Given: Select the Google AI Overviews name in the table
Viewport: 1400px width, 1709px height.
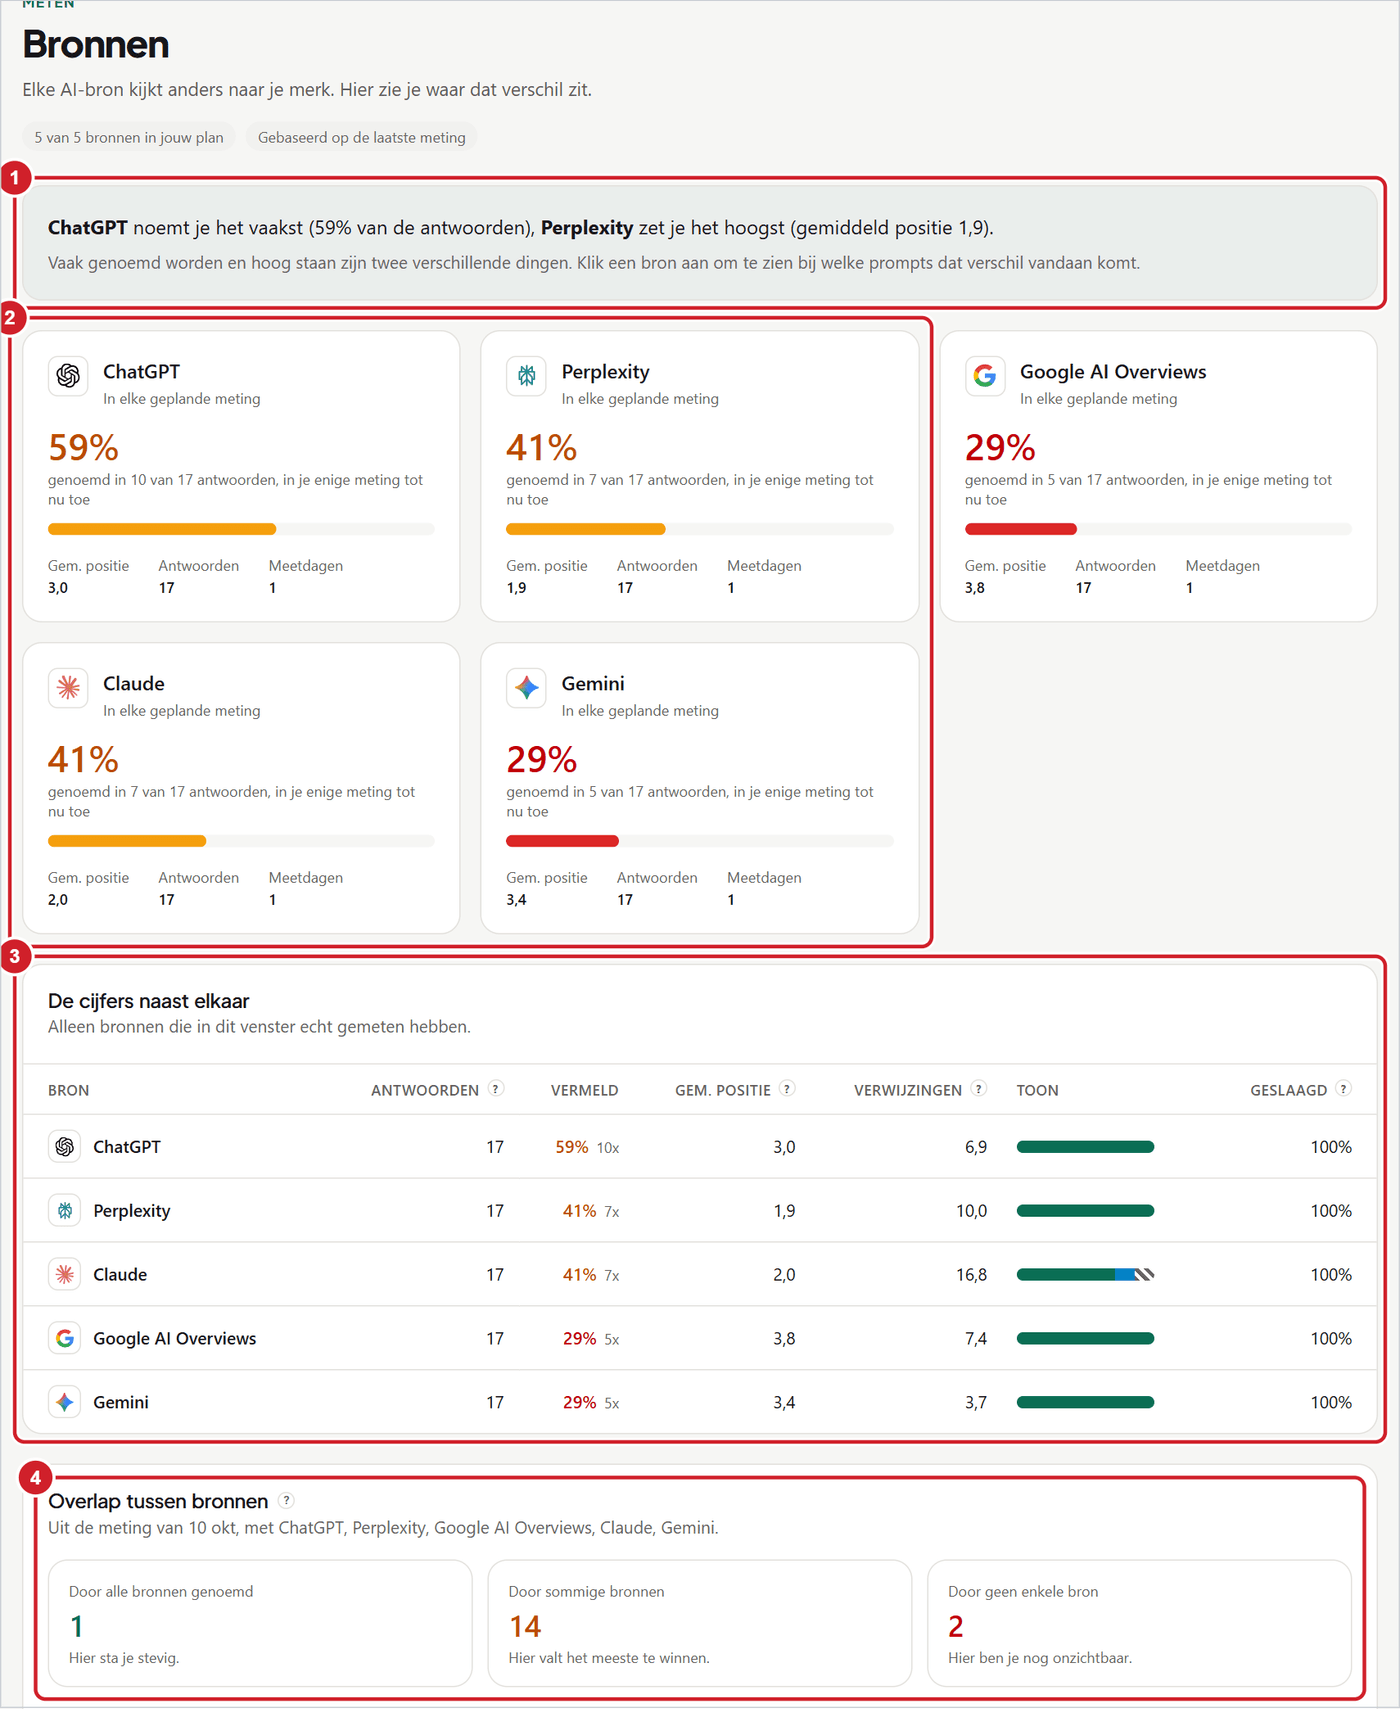Looking at the screenshot, I should pyautogui.click(x=175, y=1339).
